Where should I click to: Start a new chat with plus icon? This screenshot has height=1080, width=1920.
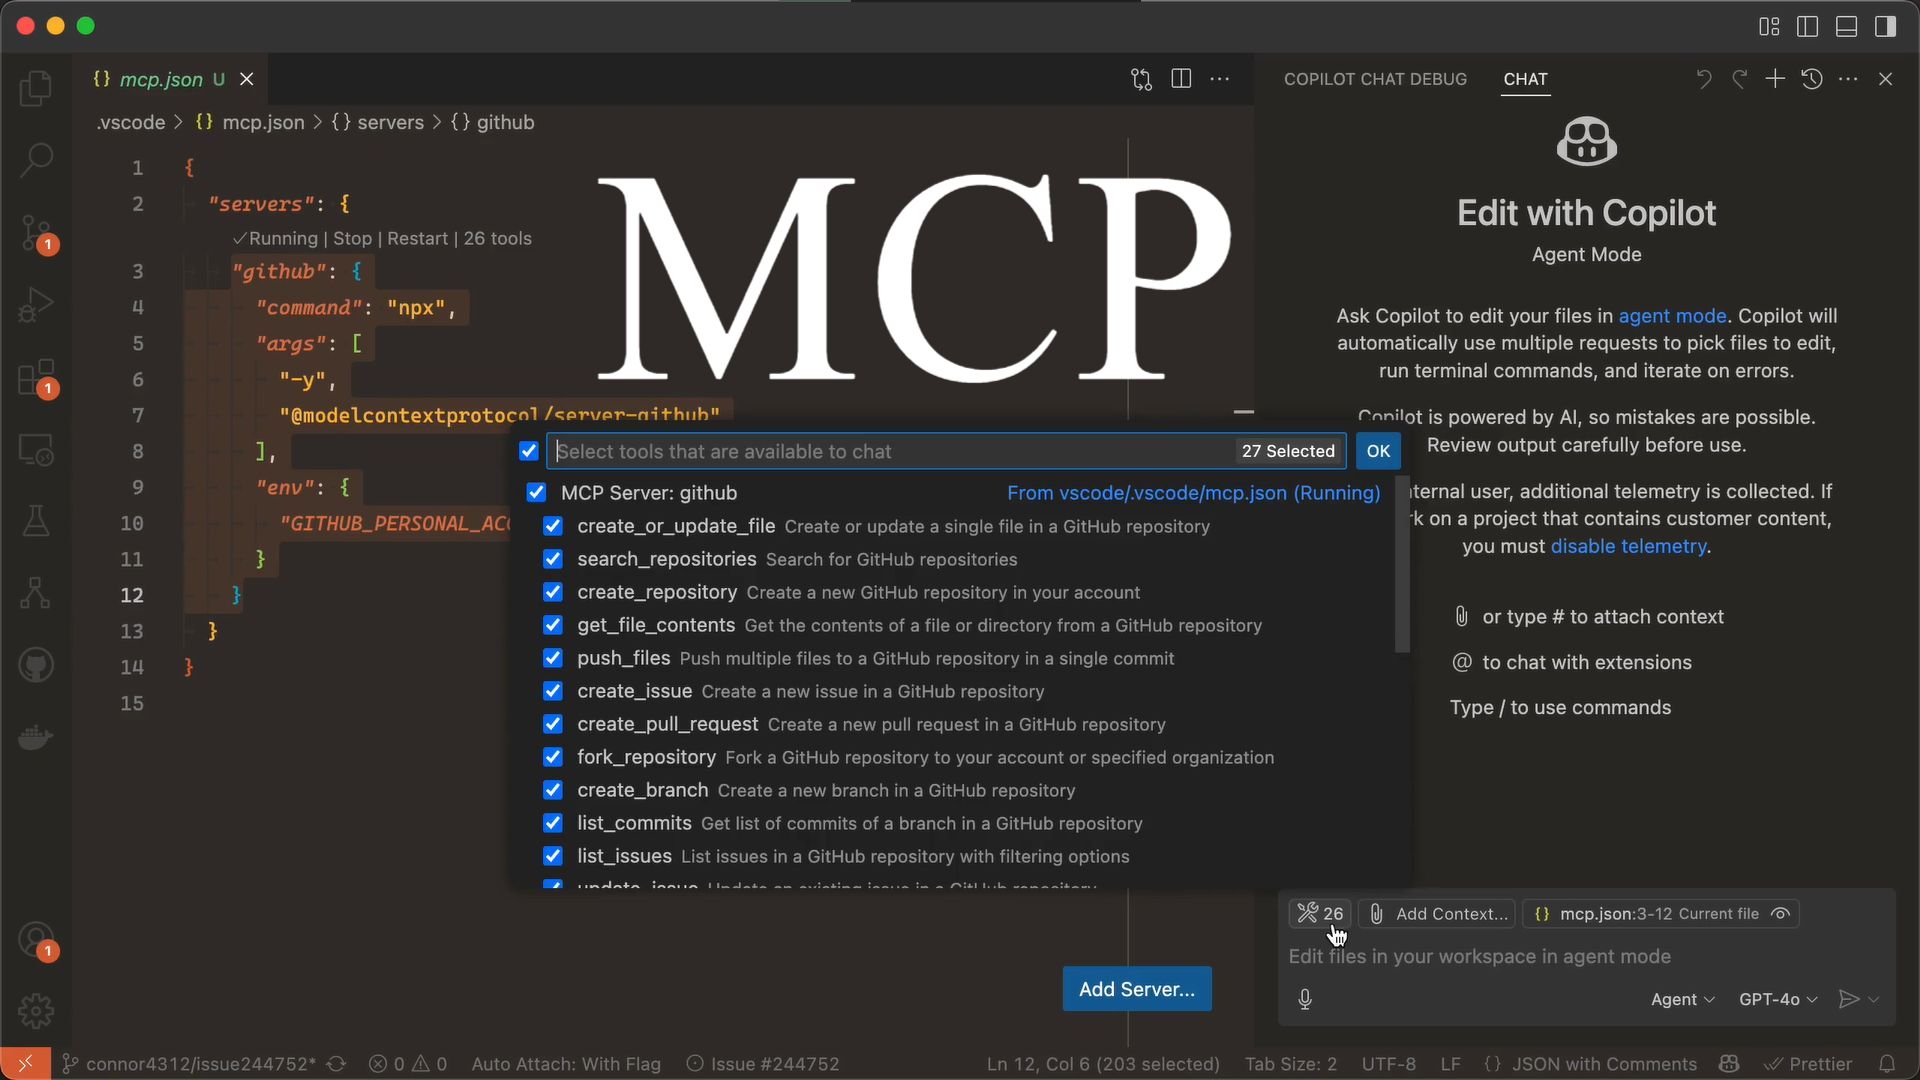coord(1775,79)
